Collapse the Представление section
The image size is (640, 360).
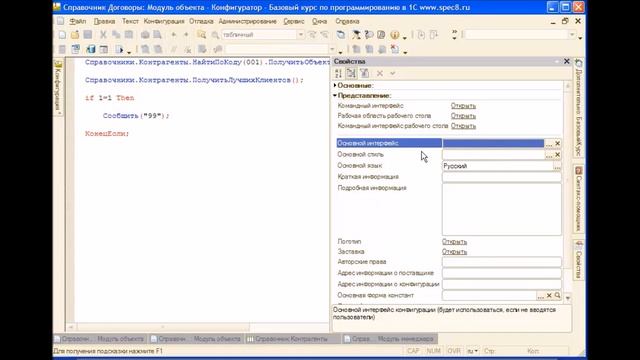(x=335, y=96)
